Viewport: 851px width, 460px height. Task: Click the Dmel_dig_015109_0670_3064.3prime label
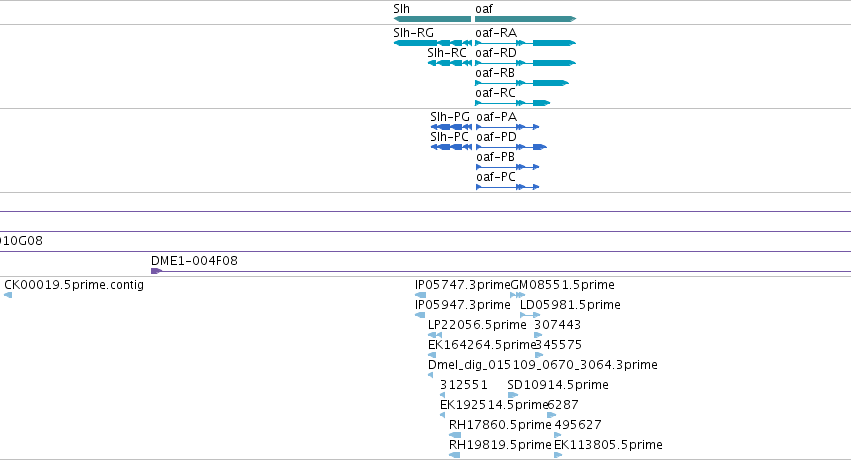coord(543,365)
